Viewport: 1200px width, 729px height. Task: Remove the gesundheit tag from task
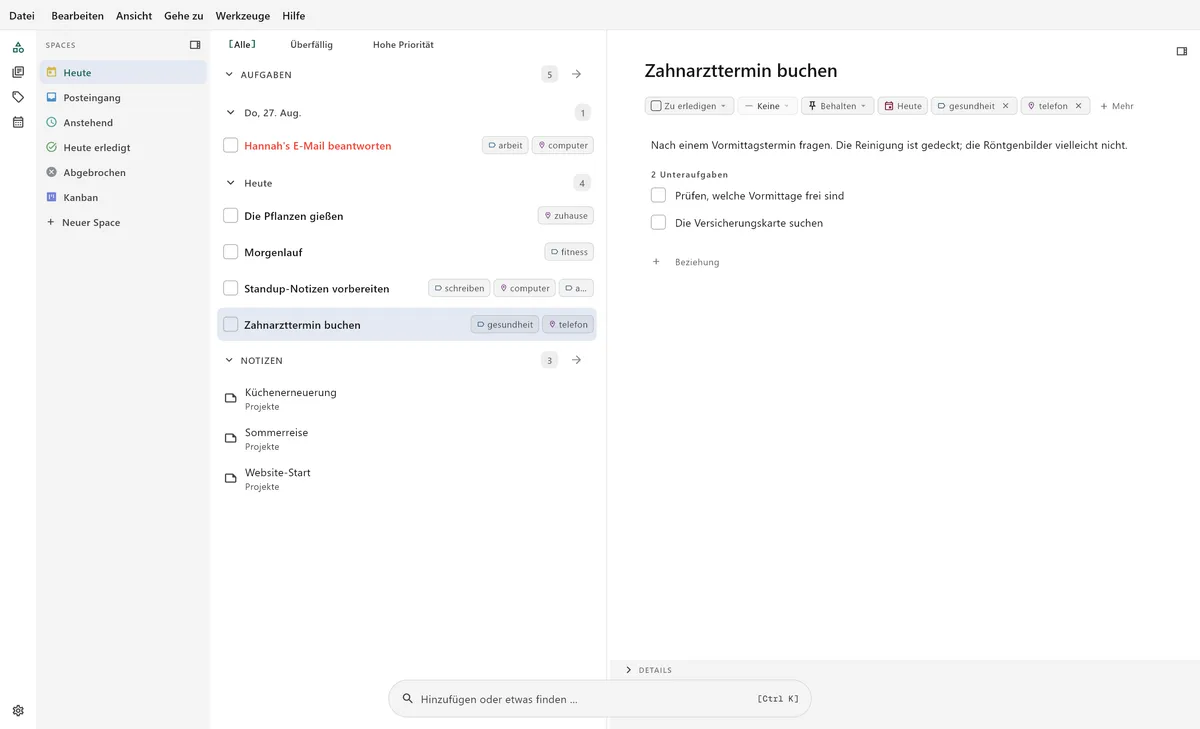pyautogui.click(x=1005, y=106)
